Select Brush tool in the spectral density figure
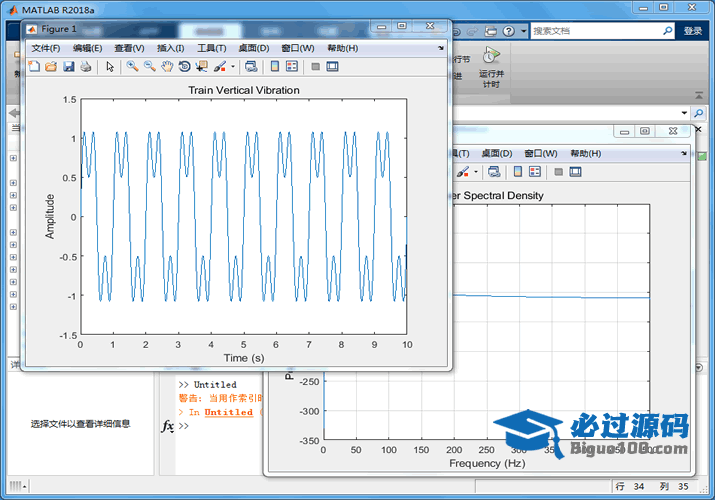The image size is (715, 500). 463,172
